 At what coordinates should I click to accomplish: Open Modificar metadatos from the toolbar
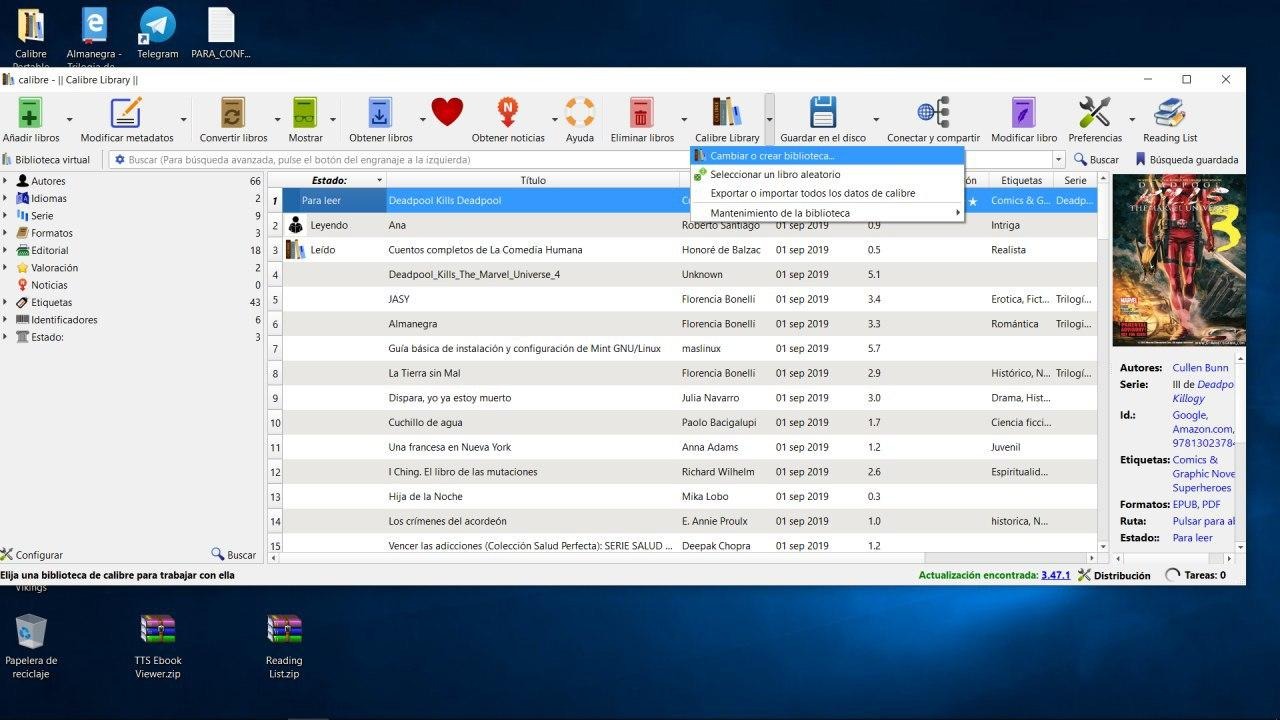coord(126,112)
